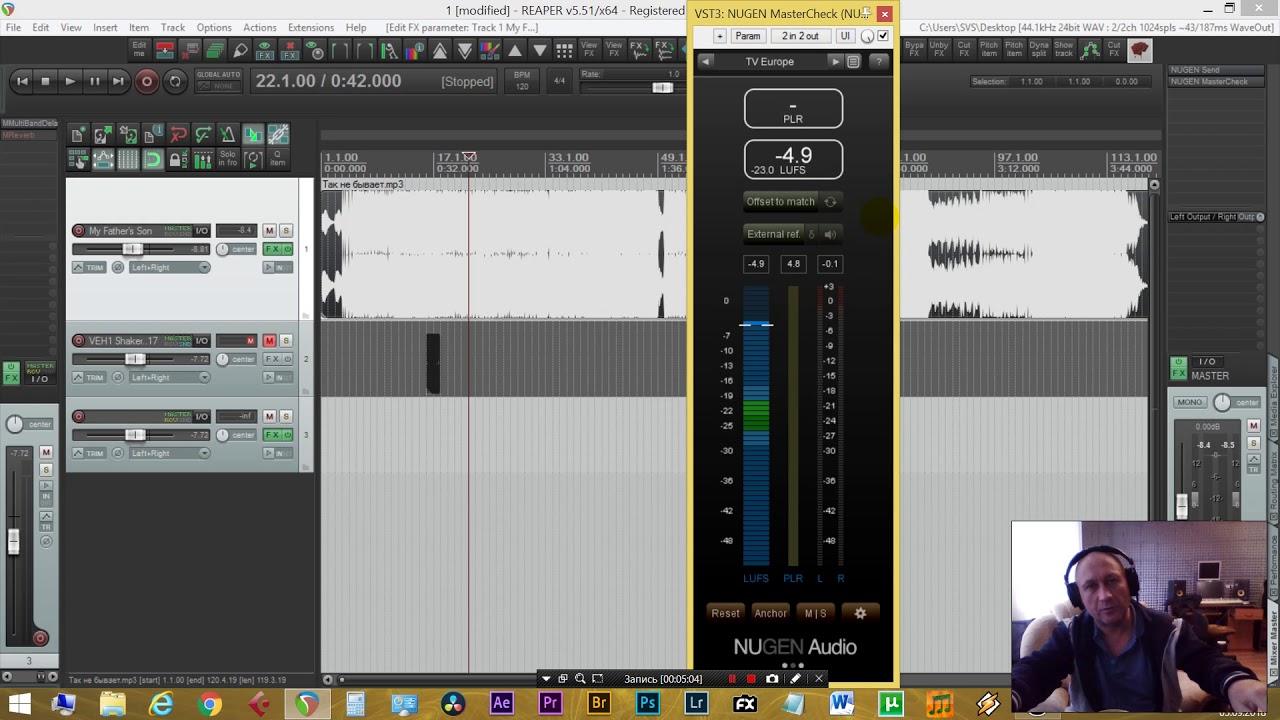Select next preset arrow in MasterCheck
This screenshot has width=1280, height=720.
(x=835, y=62)
